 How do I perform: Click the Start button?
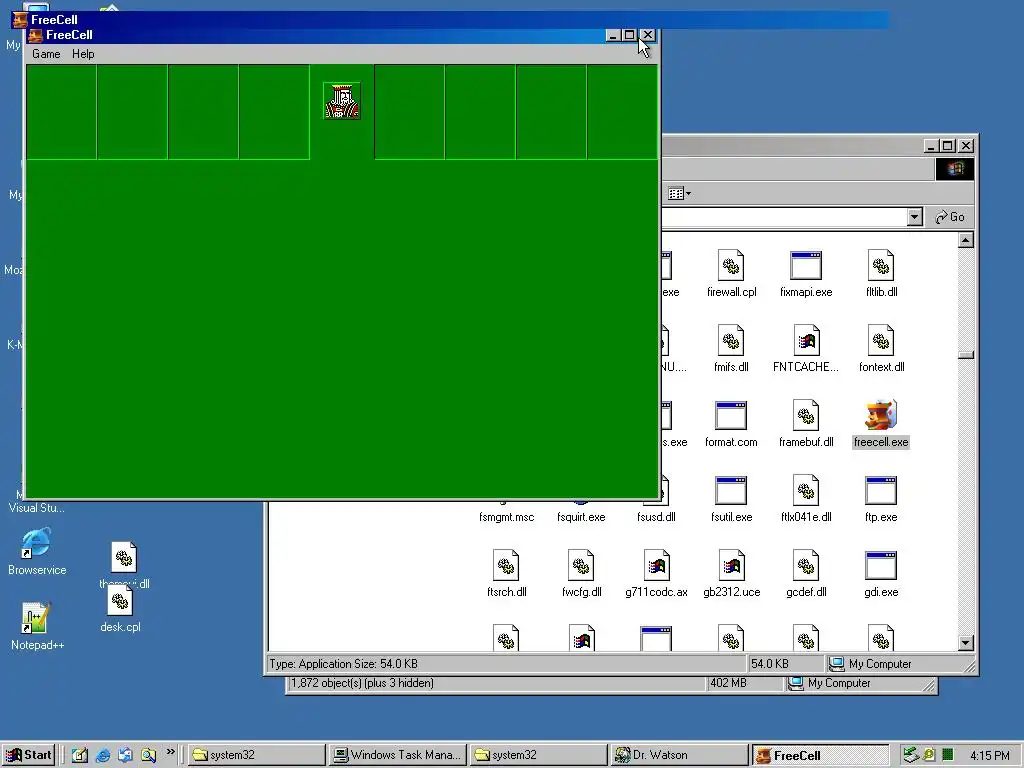click(28, 755)
